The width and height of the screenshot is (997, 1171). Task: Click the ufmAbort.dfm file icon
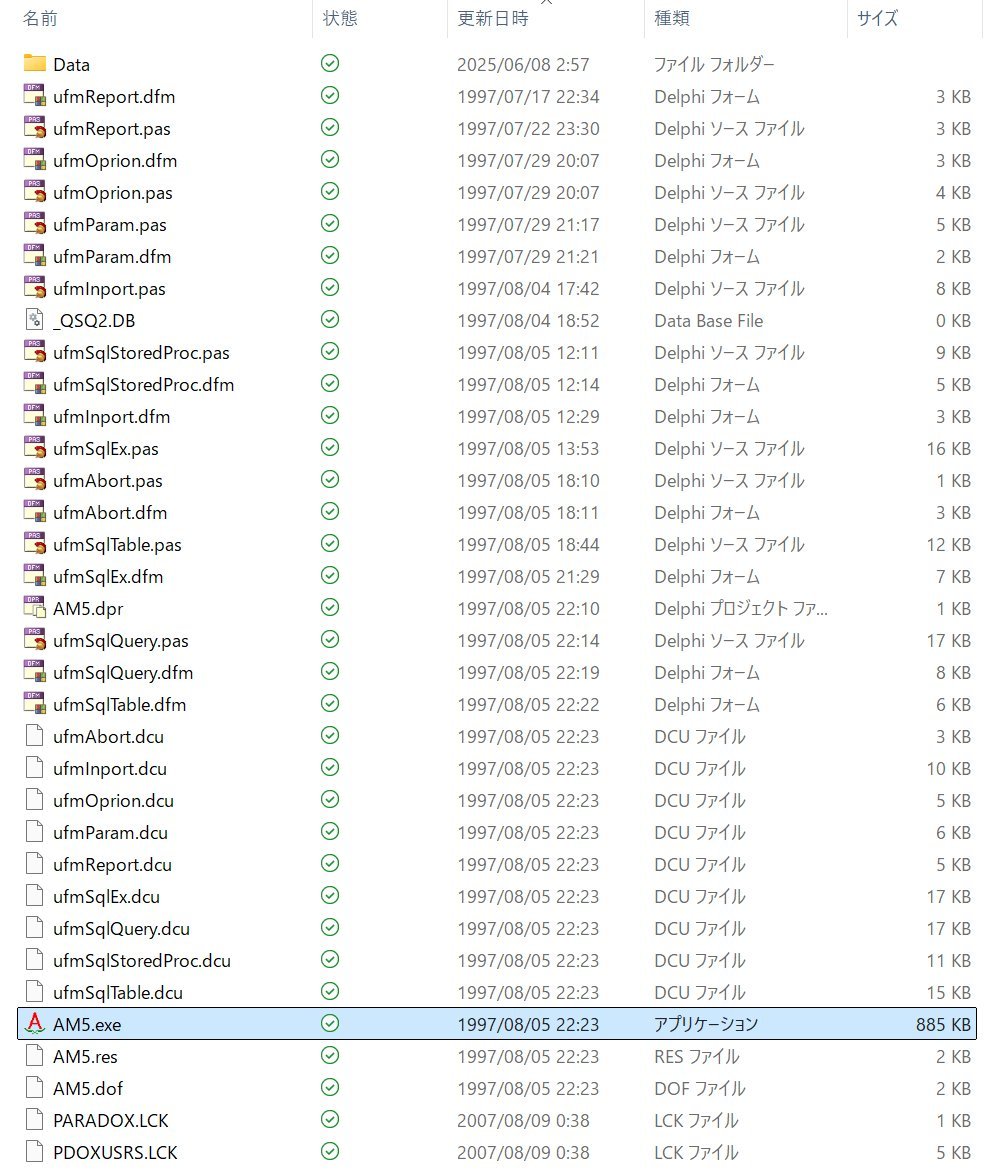(34, 512)
